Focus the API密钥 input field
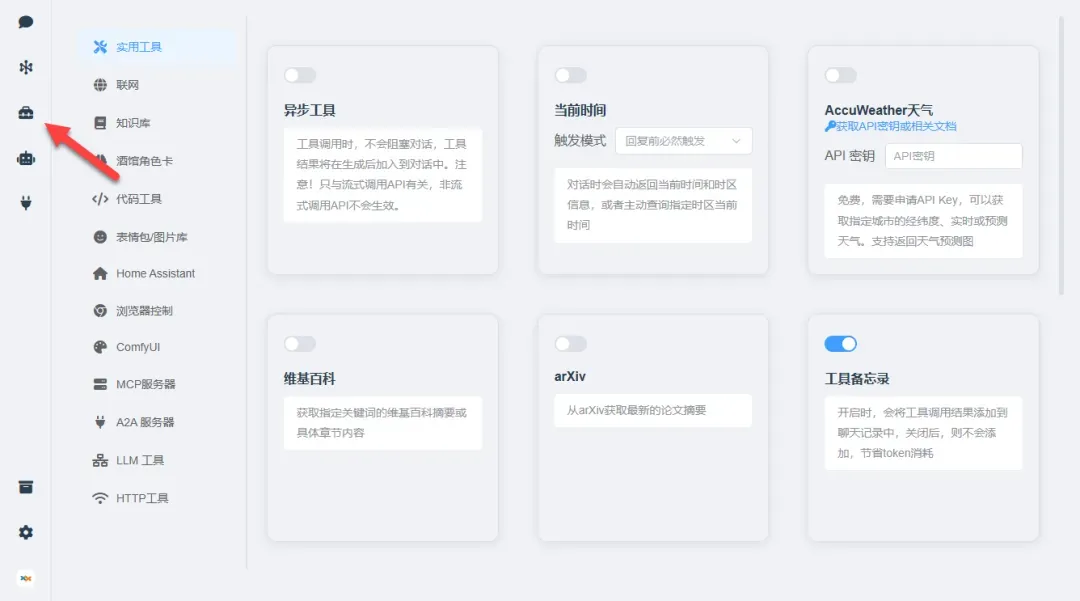This screenshot has width=1080, height=601. pos(953,156)
